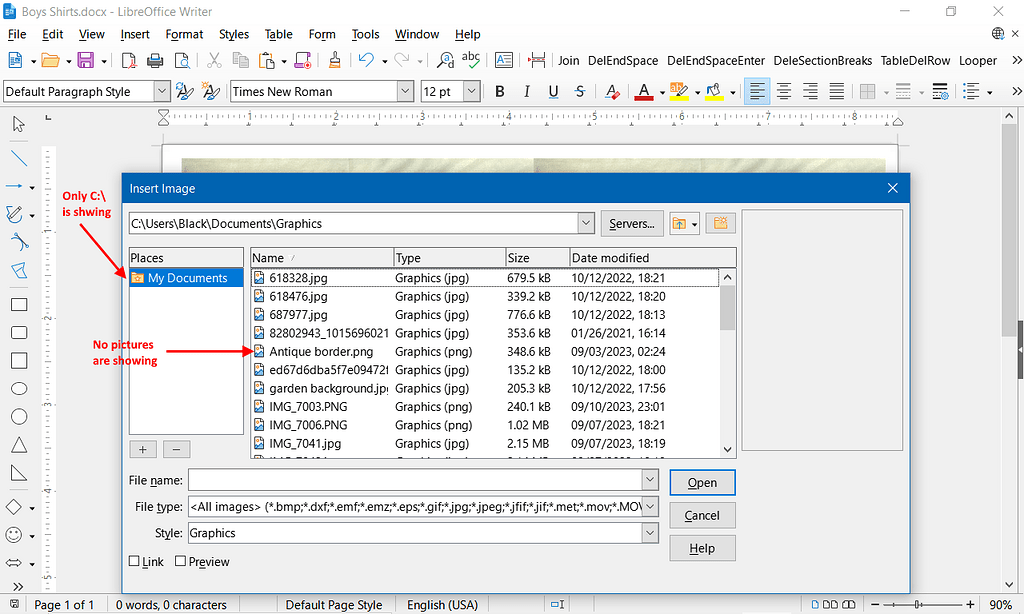Open the Style dropdown showing Graphics
This screenshot has width=1024, height=614.
(x=650, y=532)
